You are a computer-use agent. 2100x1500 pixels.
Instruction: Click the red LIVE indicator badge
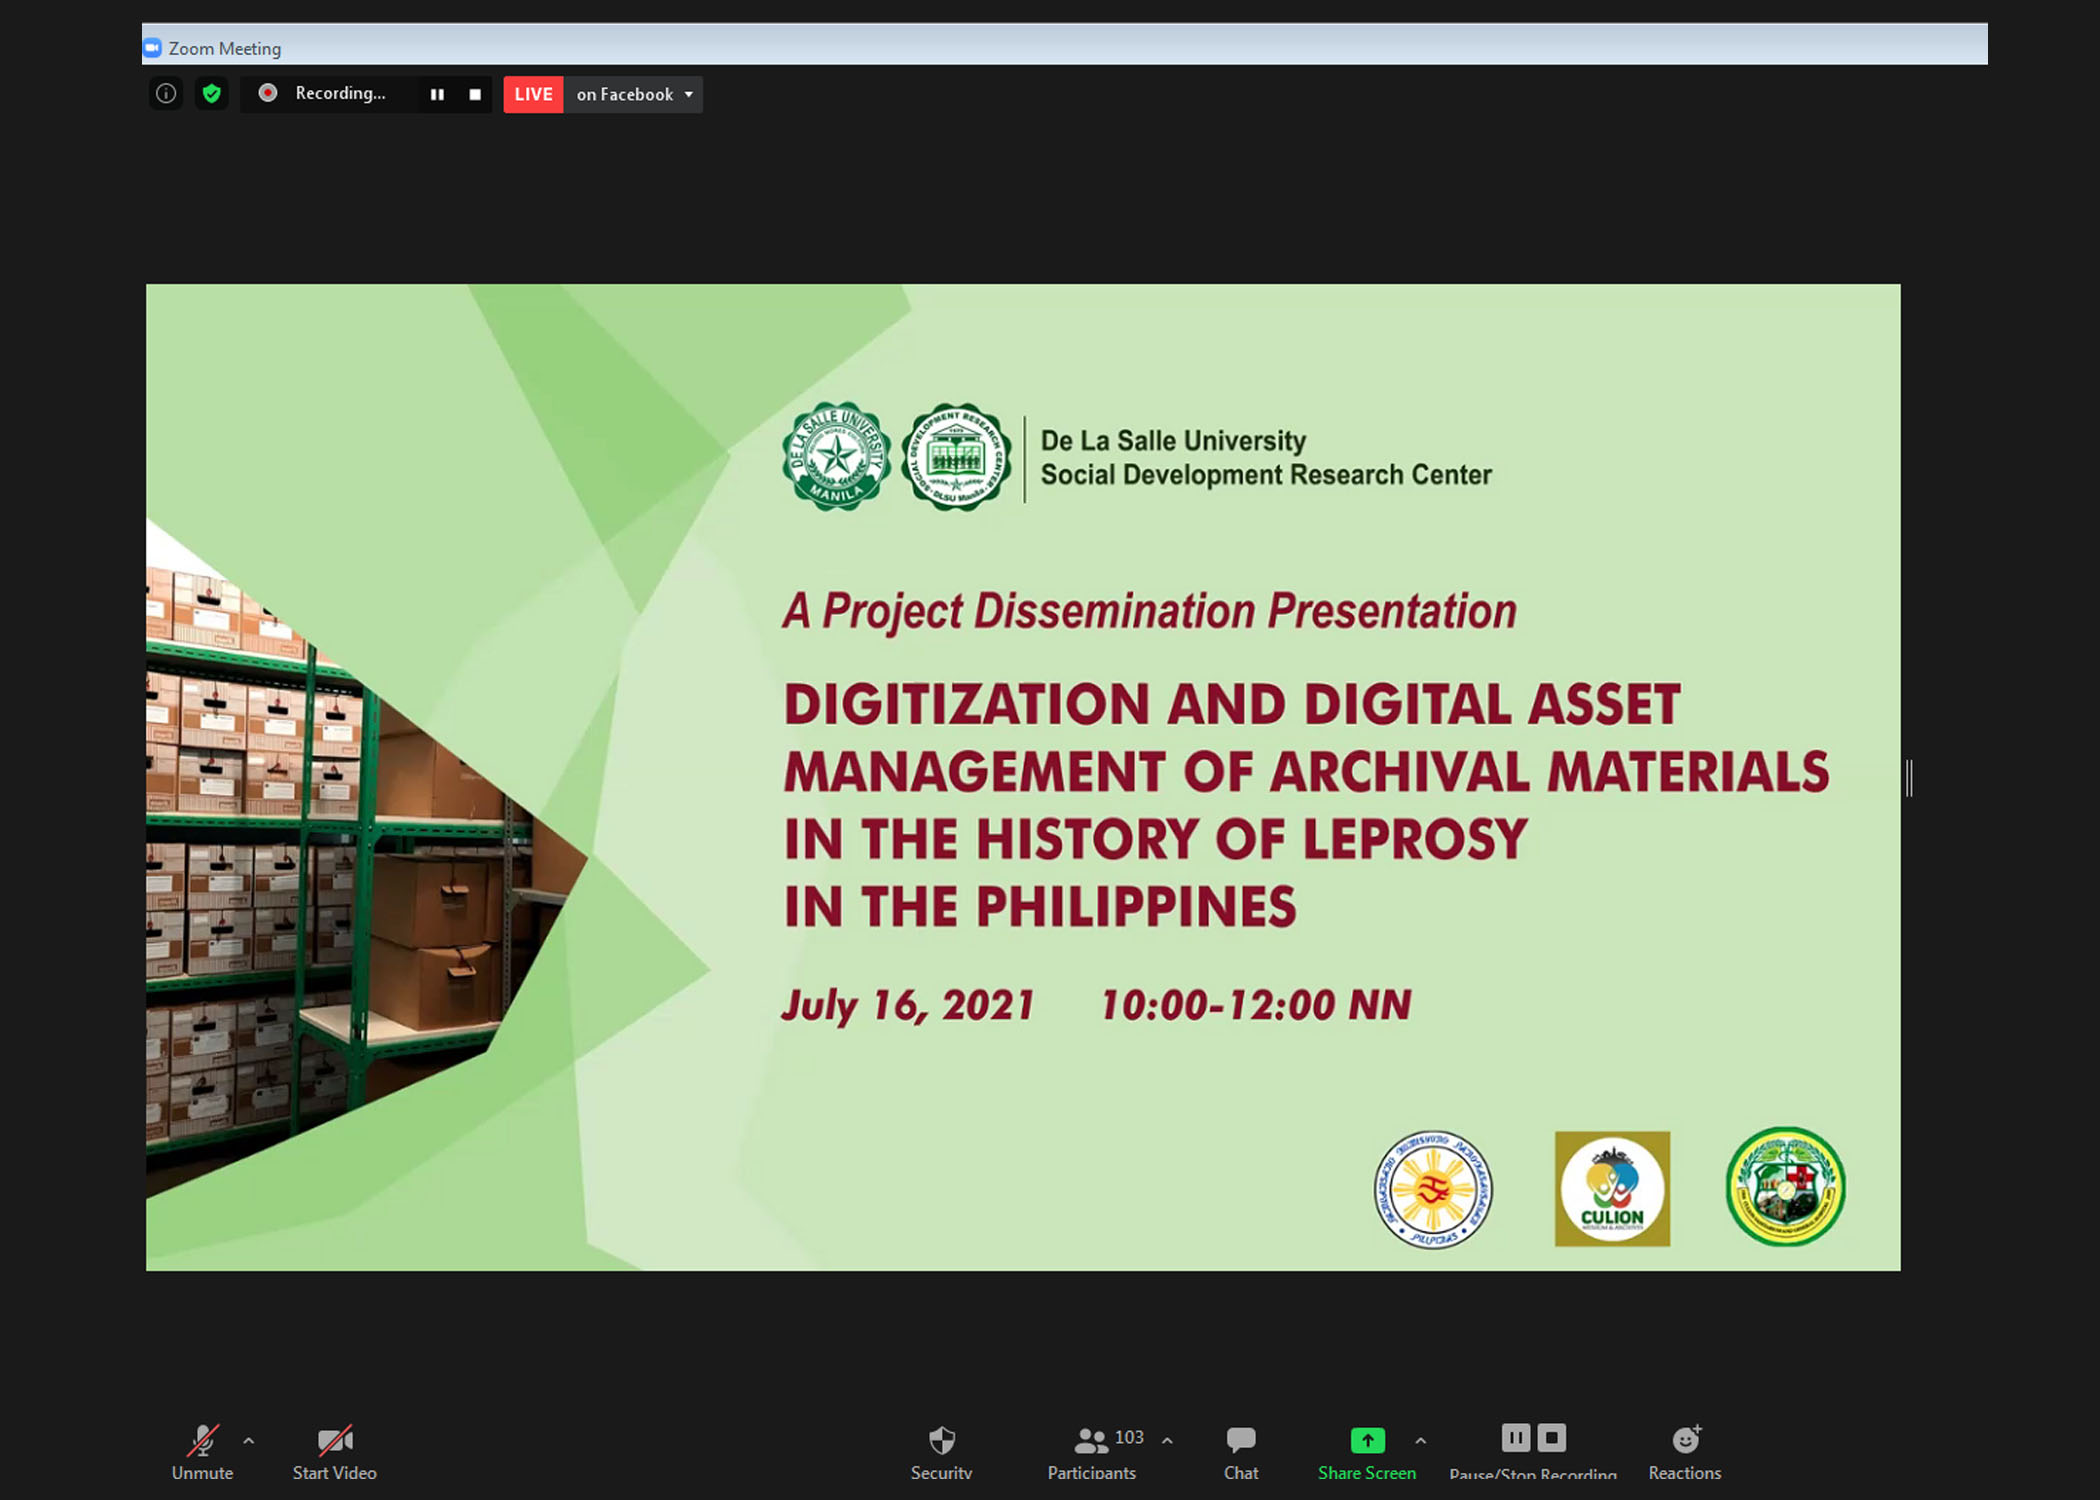[533, 94]
